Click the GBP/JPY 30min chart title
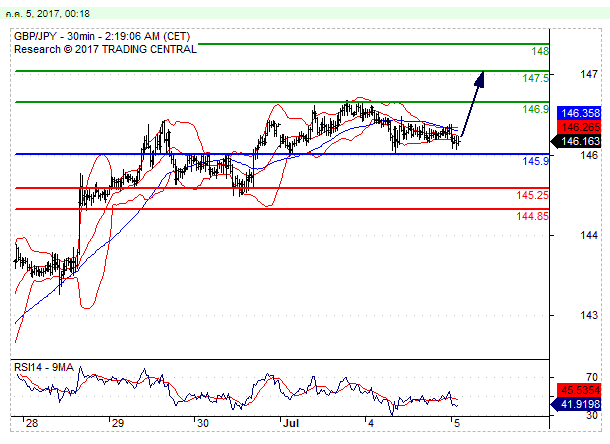This screenshot has height=444, width=610. coord(102,36)
